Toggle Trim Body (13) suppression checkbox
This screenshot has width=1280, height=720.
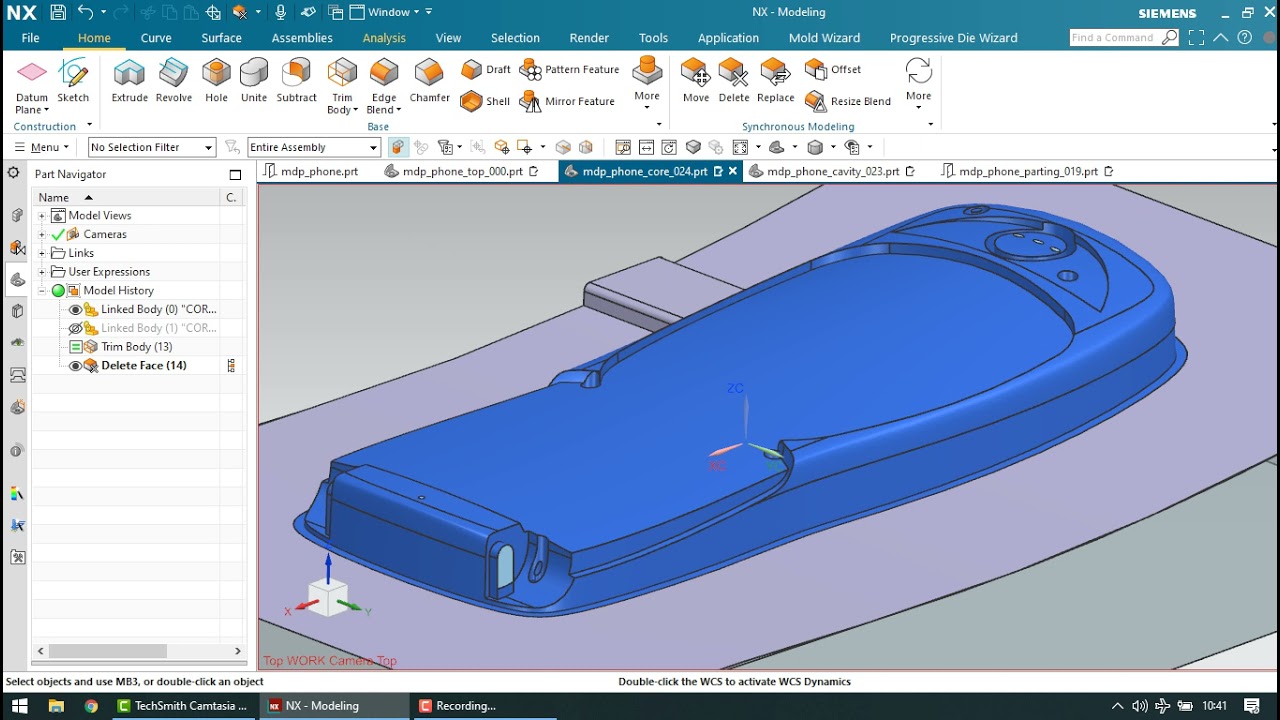pyautogui.click(x=75, y=347)
